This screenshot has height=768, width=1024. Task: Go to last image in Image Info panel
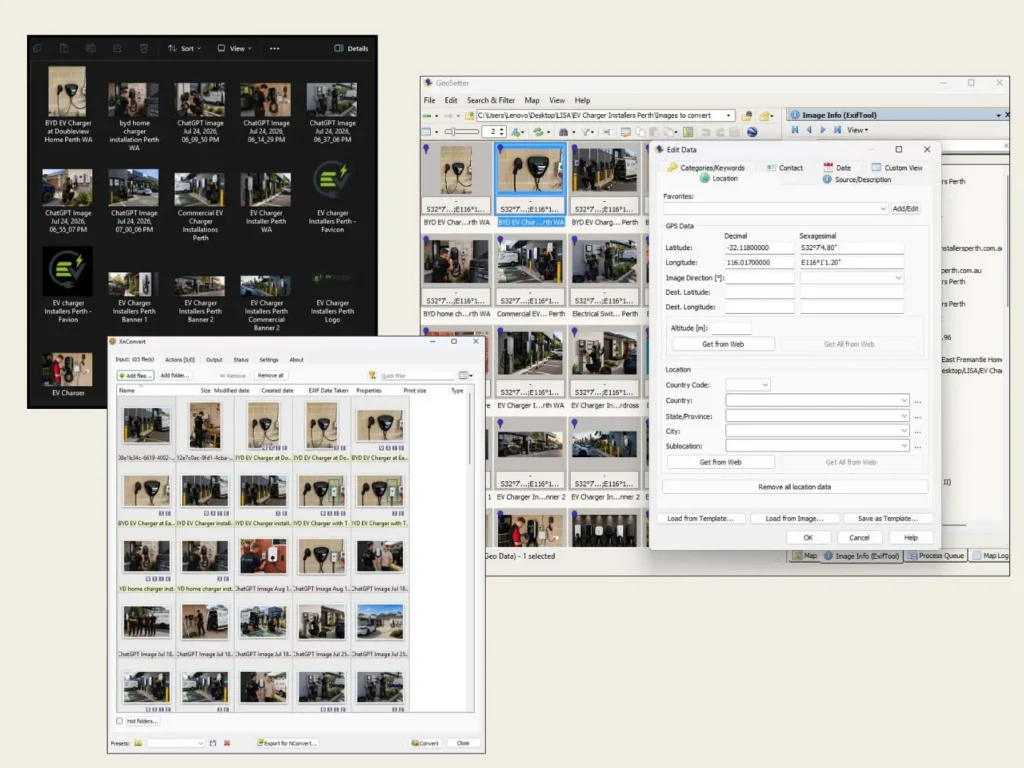[837, 130]
